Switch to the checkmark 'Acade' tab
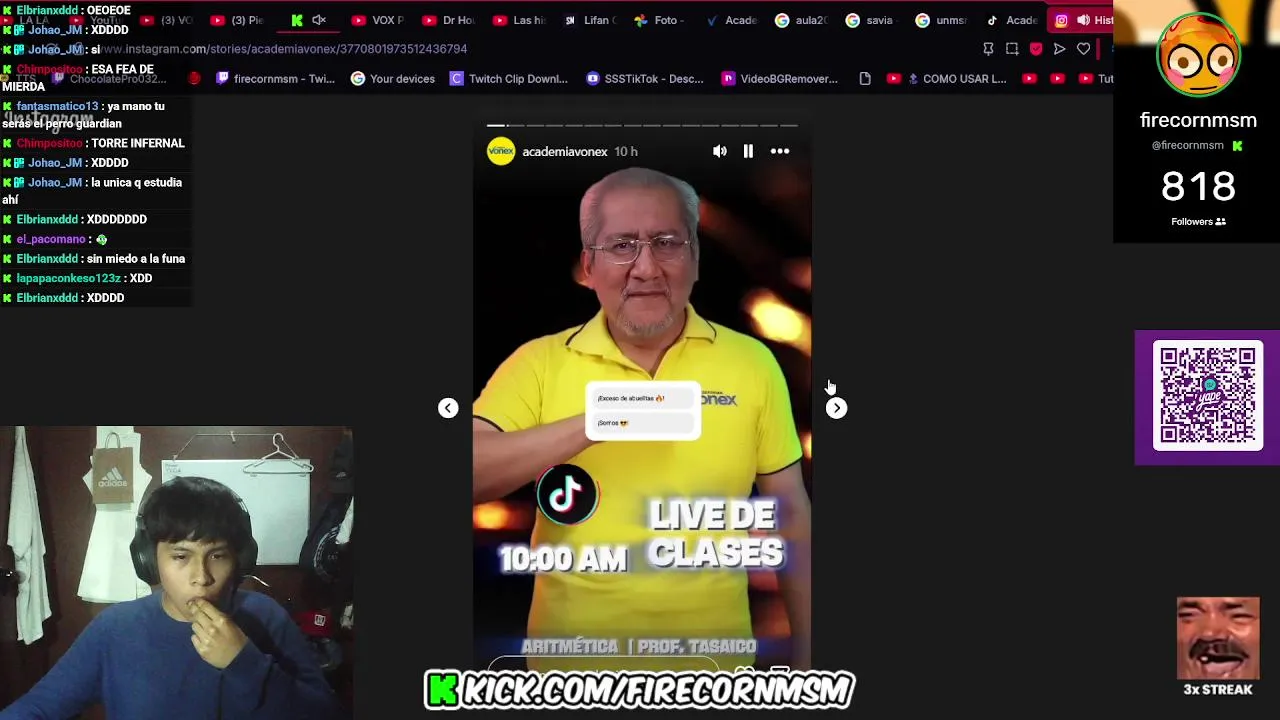This screenshot has height=720, width=1280. [730, 20]
